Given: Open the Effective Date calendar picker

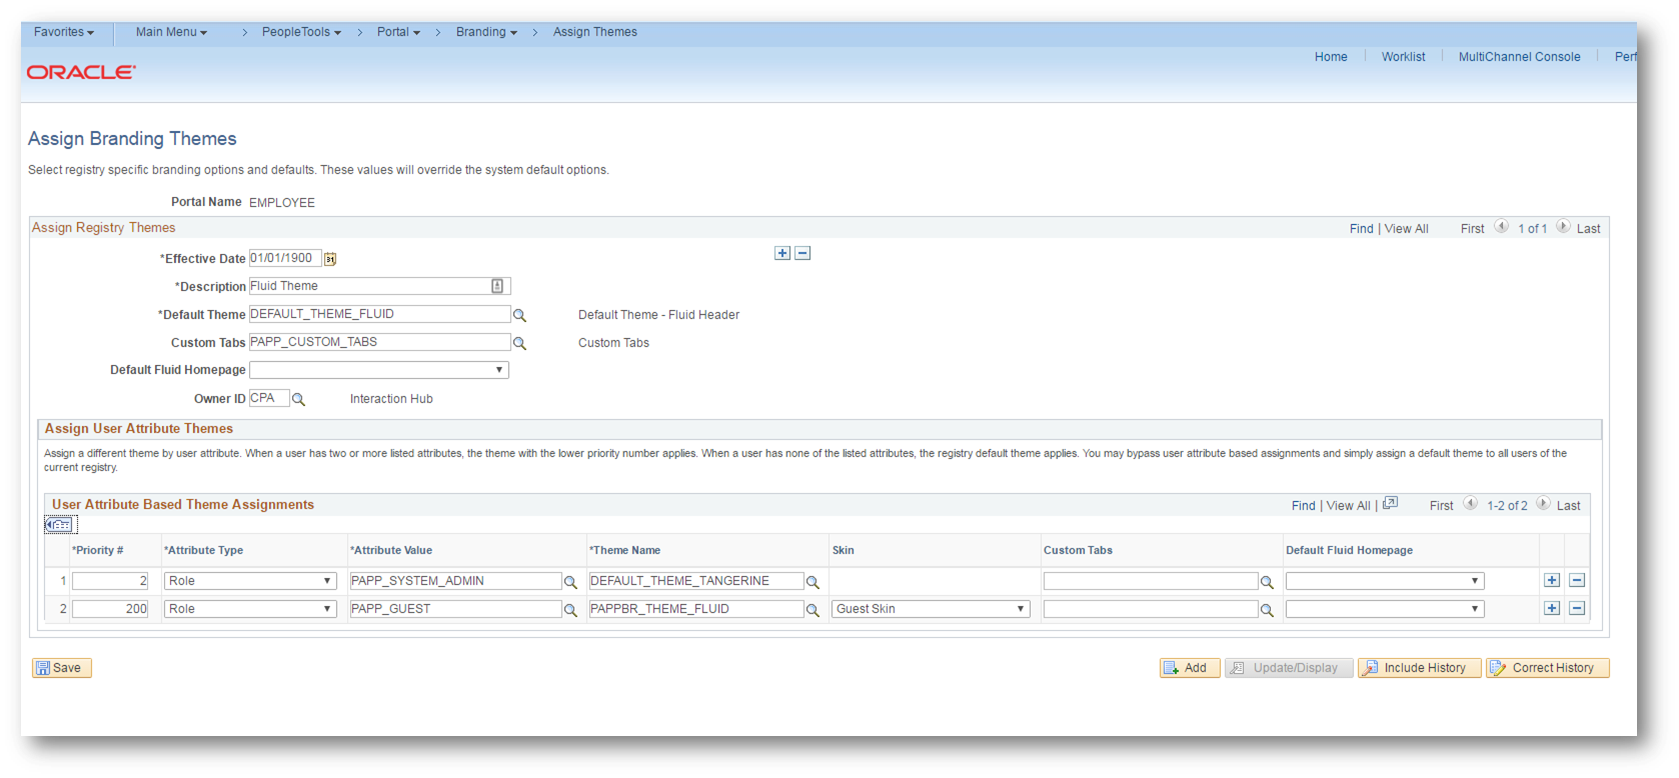Looking at the screenshot, I should tap(330, 259).
